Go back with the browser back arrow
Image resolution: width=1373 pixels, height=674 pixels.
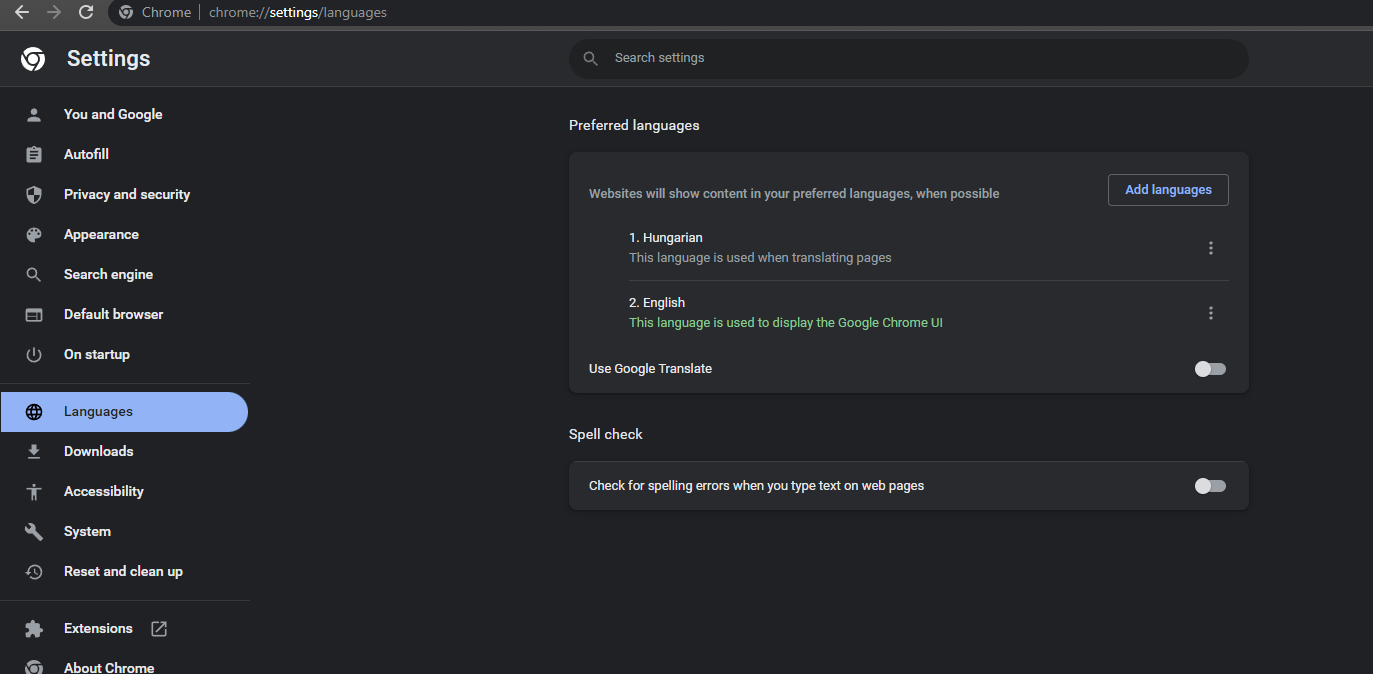tap(21, 12)
